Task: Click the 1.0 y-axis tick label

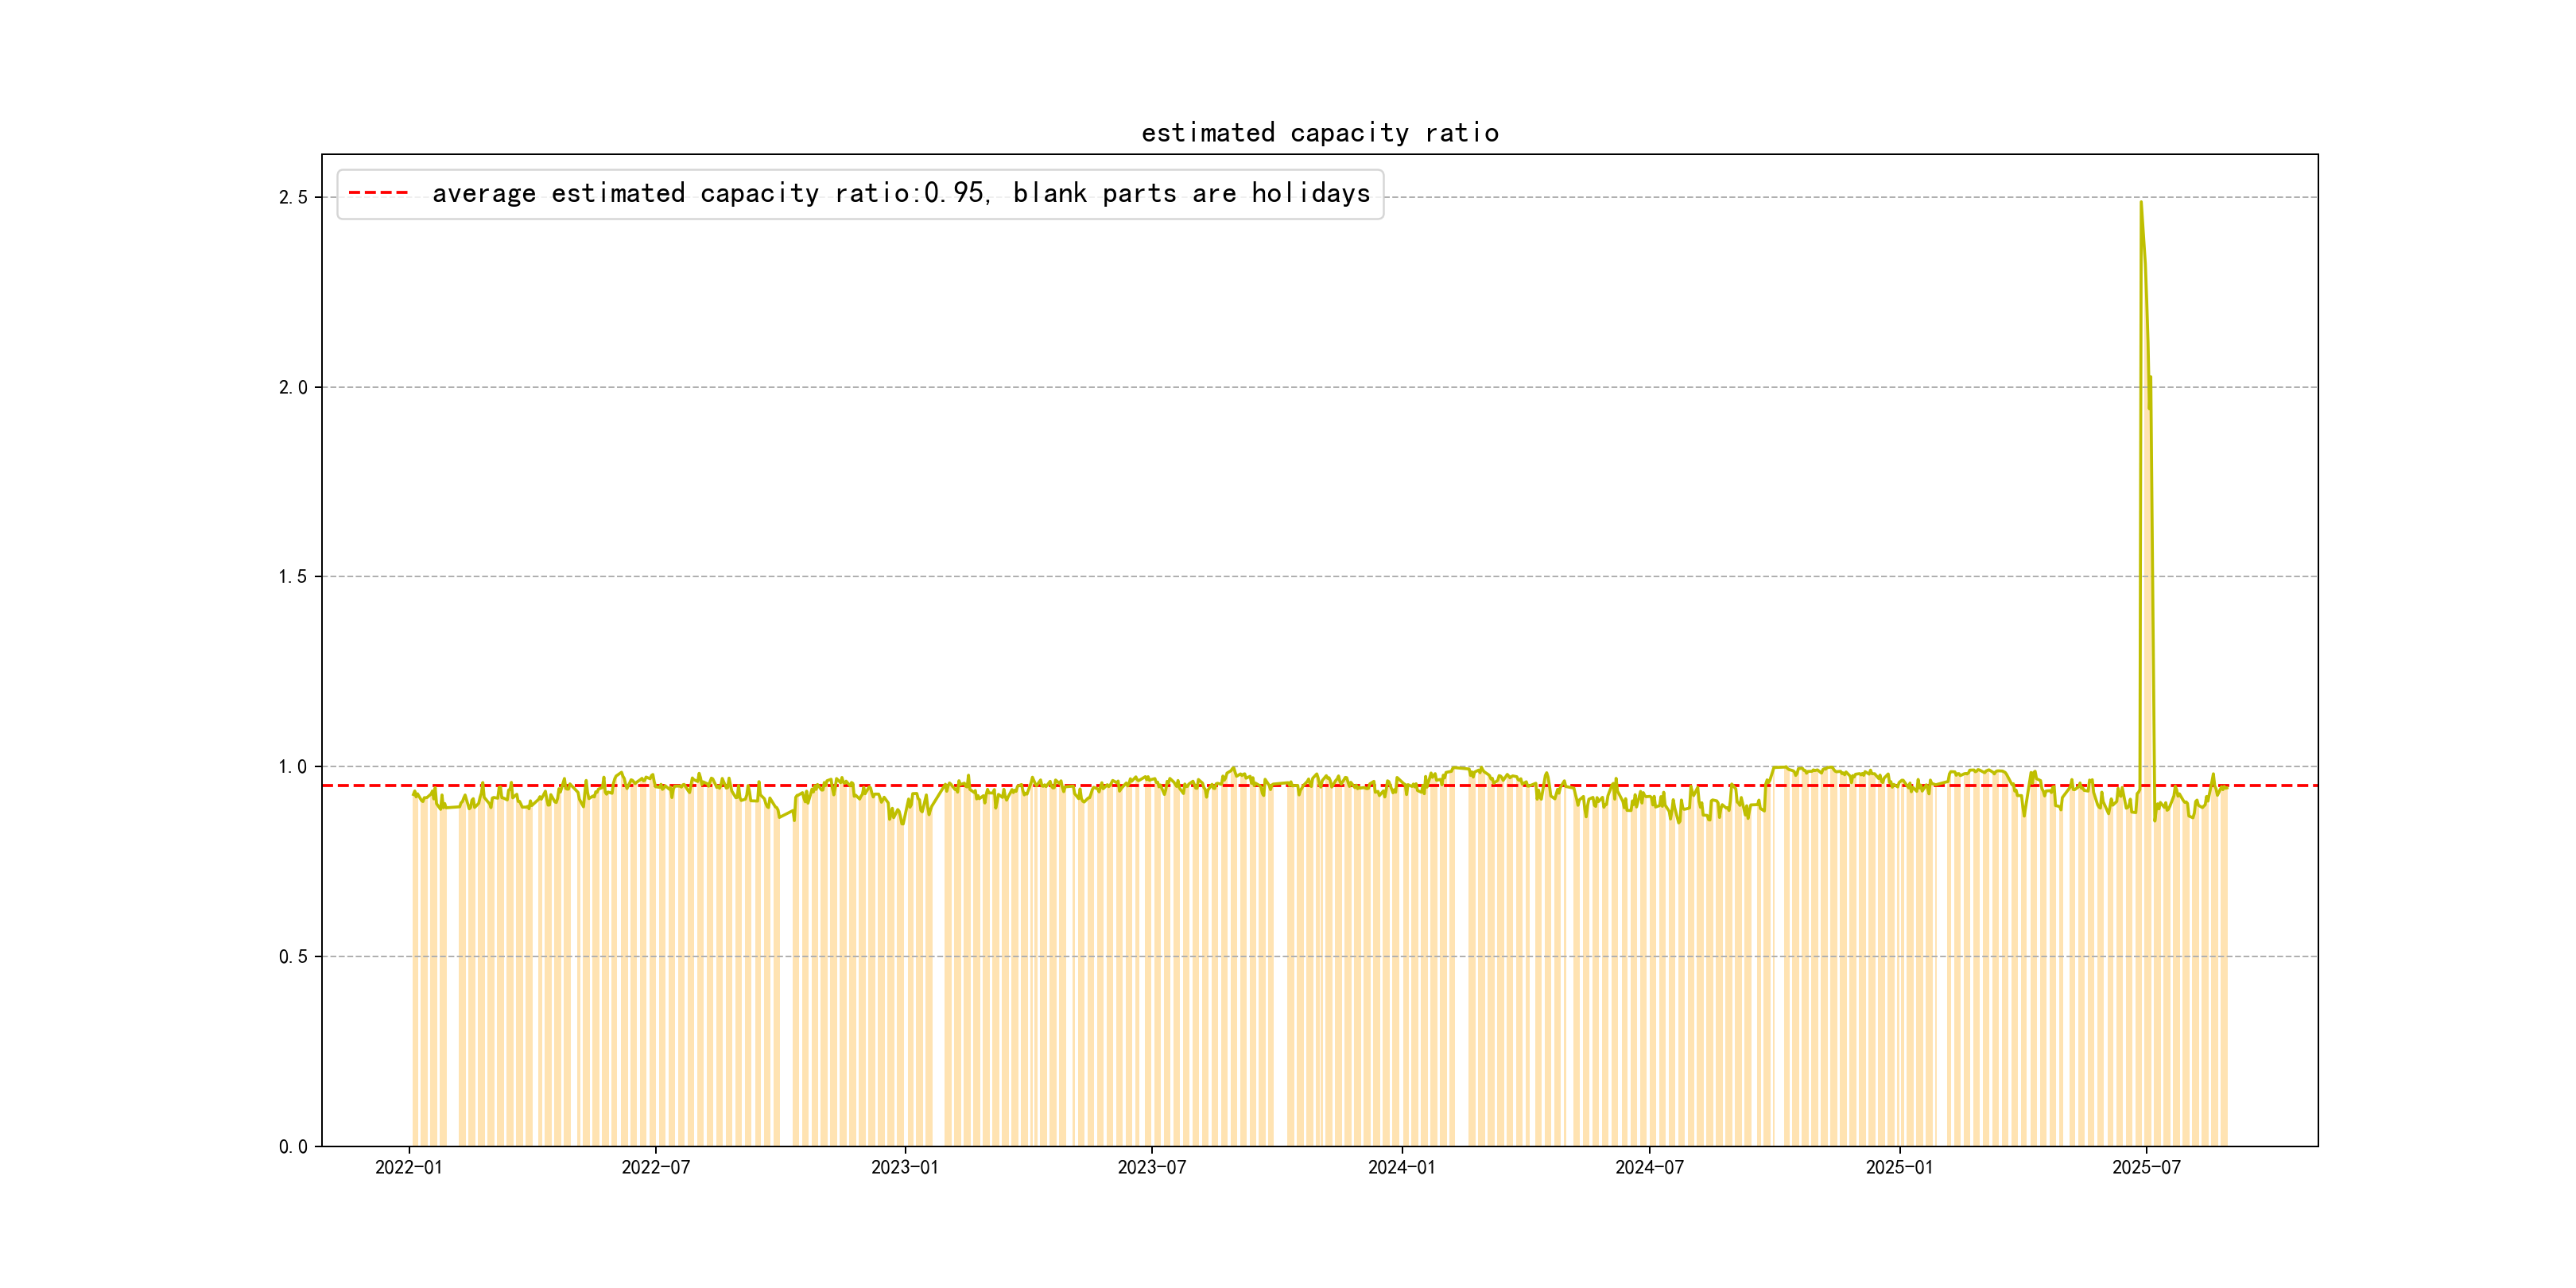Action: (x=293, y=766)
